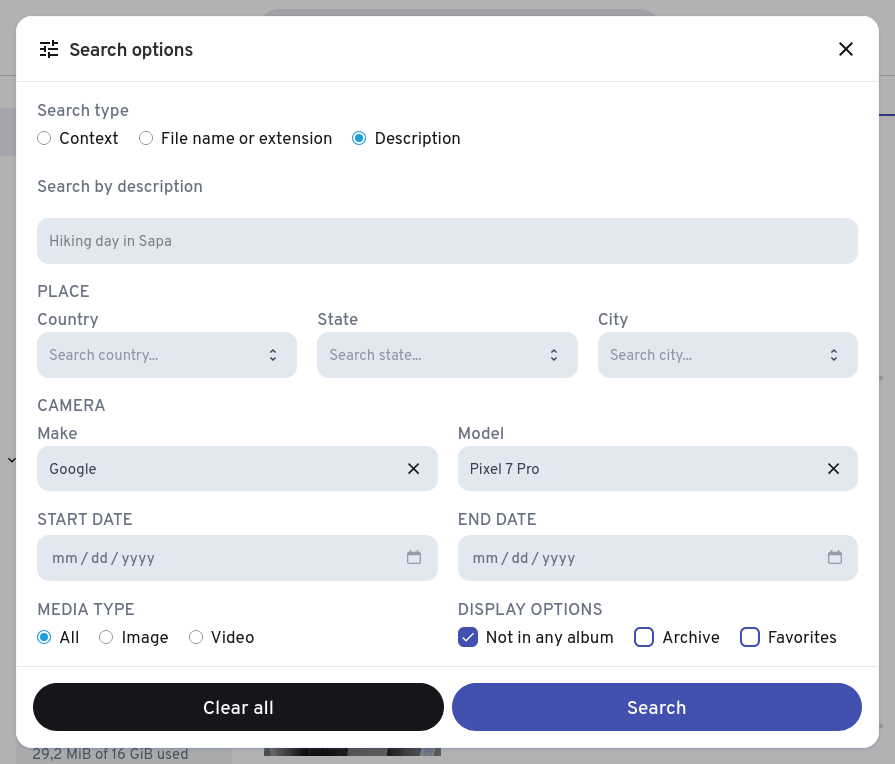
Task: Enable the Archive checkbox
Action: pyautogui.click(x=644, y=637)
